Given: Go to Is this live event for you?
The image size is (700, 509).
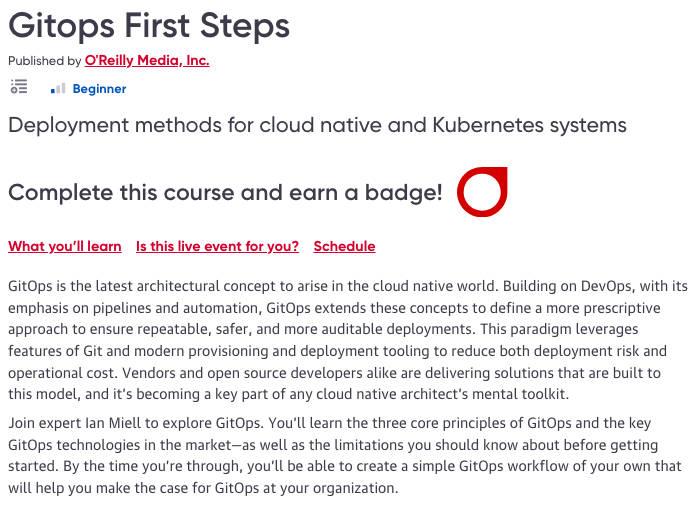Looking at the screenshot, I should pyautogui.click(x=217, y=246).
